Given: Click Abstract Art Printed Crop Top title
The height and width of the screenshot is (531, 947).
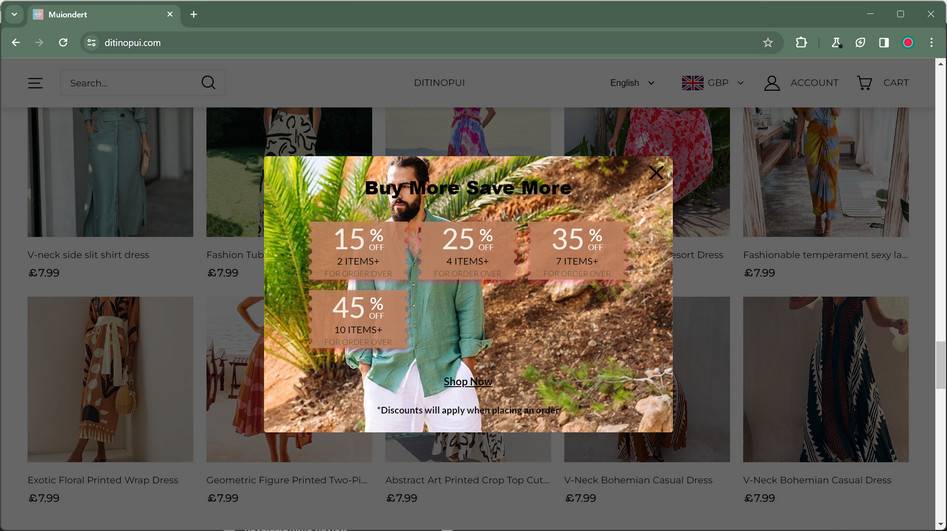Looking at the screenshot, I should click(467, 480).
